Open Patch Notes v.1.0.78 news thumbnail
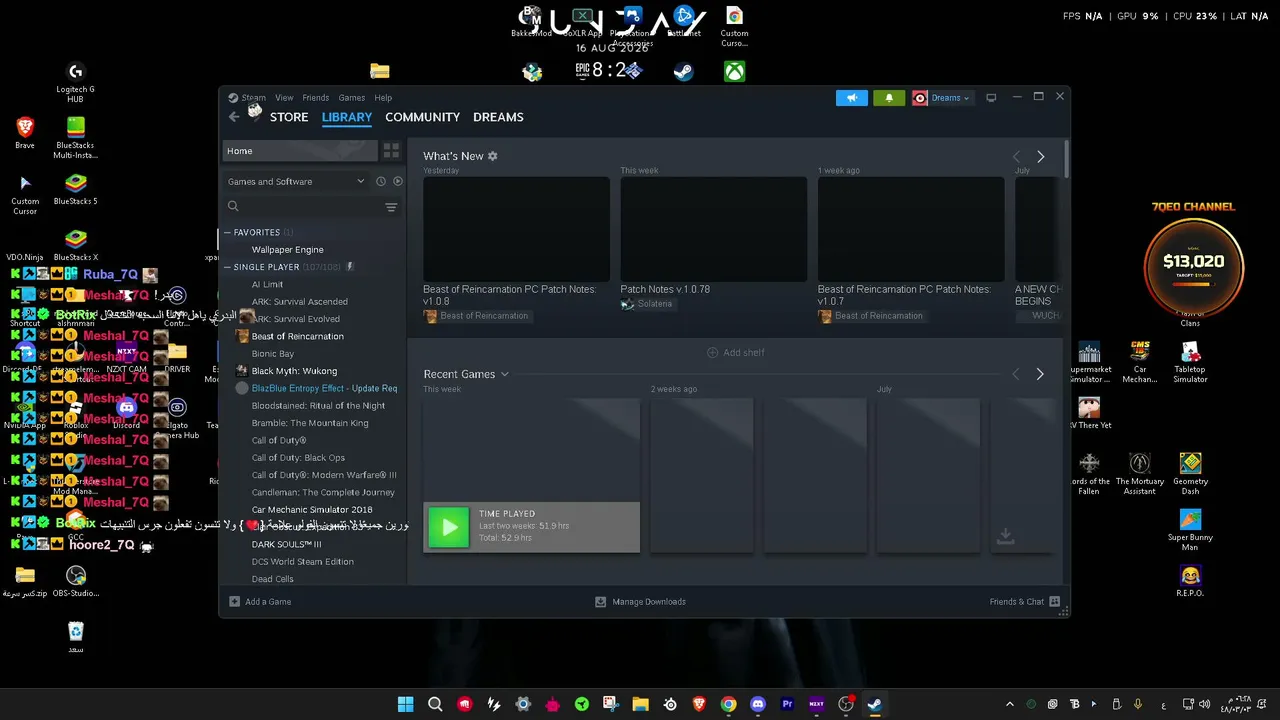Viewport: 1280px width, 720px height. (x=713, y=229)
